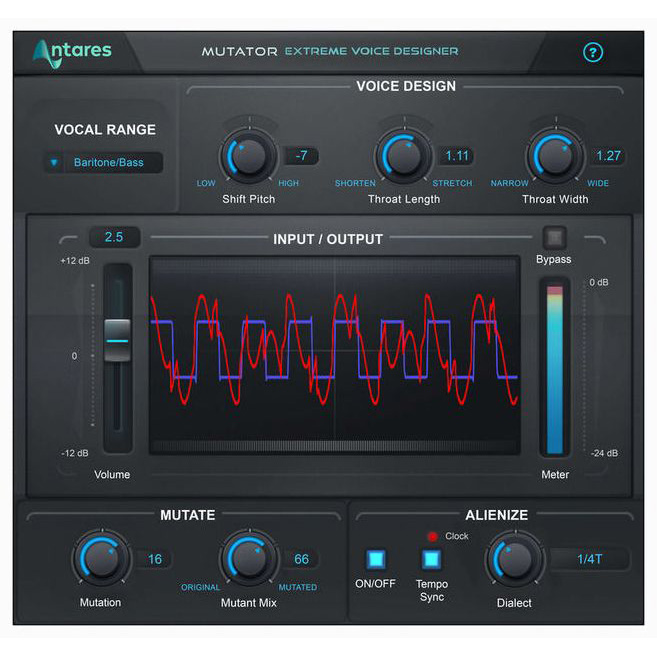Click the Mutation knob
The image size is (657, 657).
tap(101, 559)
